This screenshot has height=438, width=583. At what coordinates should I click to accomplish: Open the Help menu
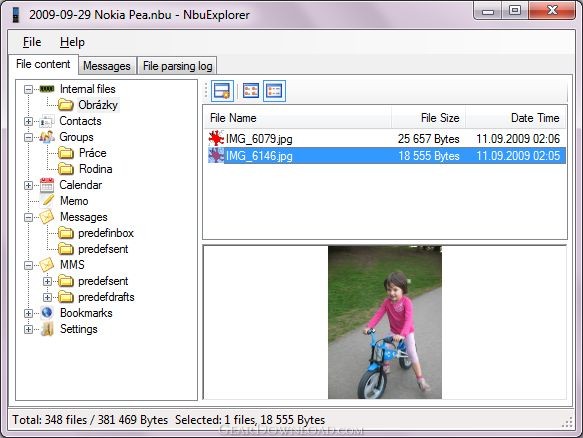pyautogui.click(x=72, y=42)
